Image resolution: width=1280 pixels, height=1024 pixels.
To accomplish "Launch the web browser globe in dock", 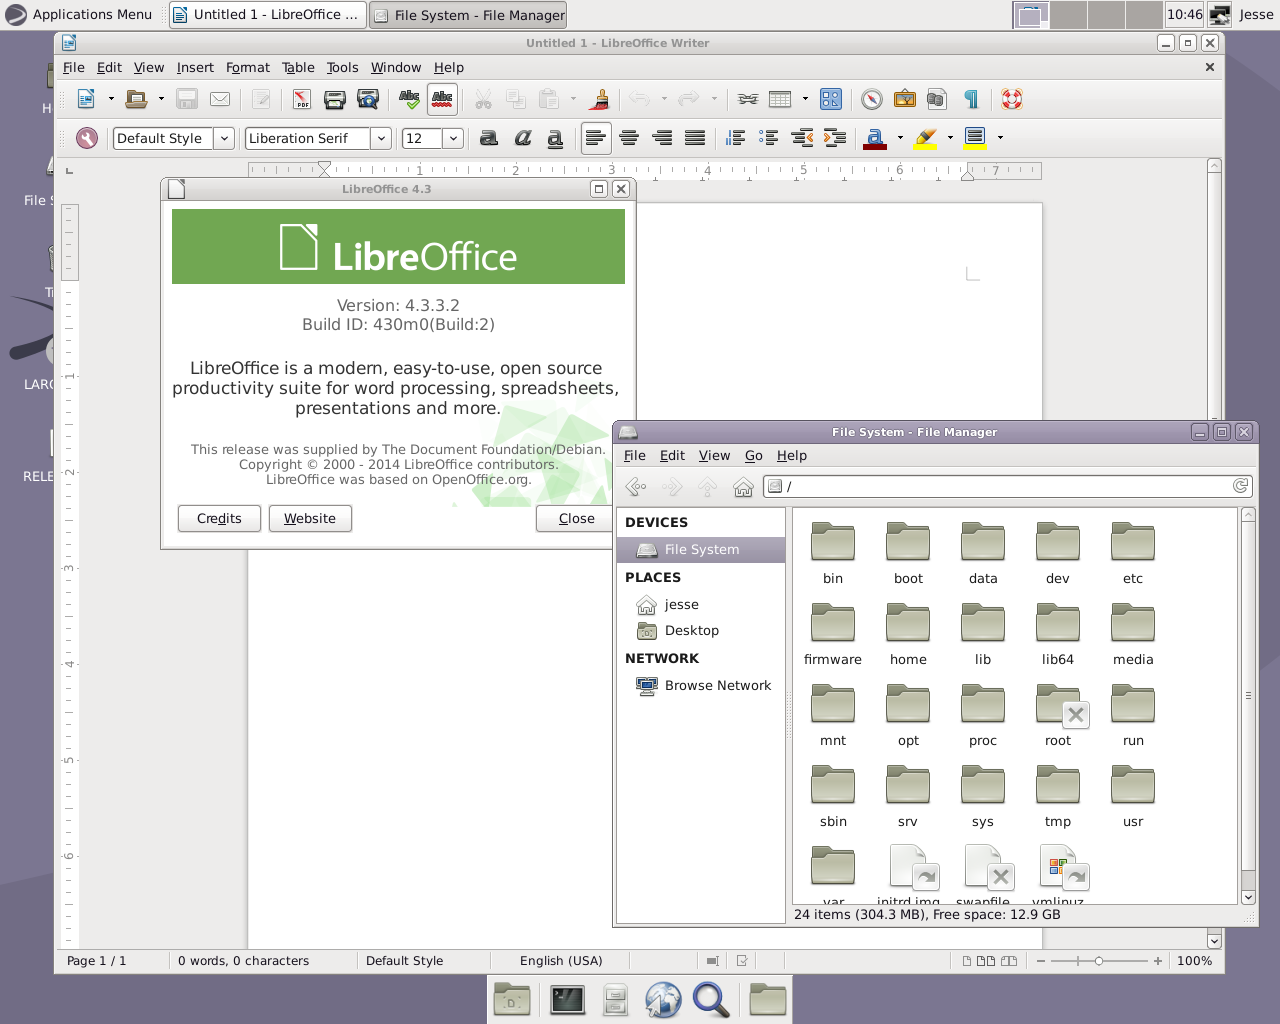I will tap(662, 999).
